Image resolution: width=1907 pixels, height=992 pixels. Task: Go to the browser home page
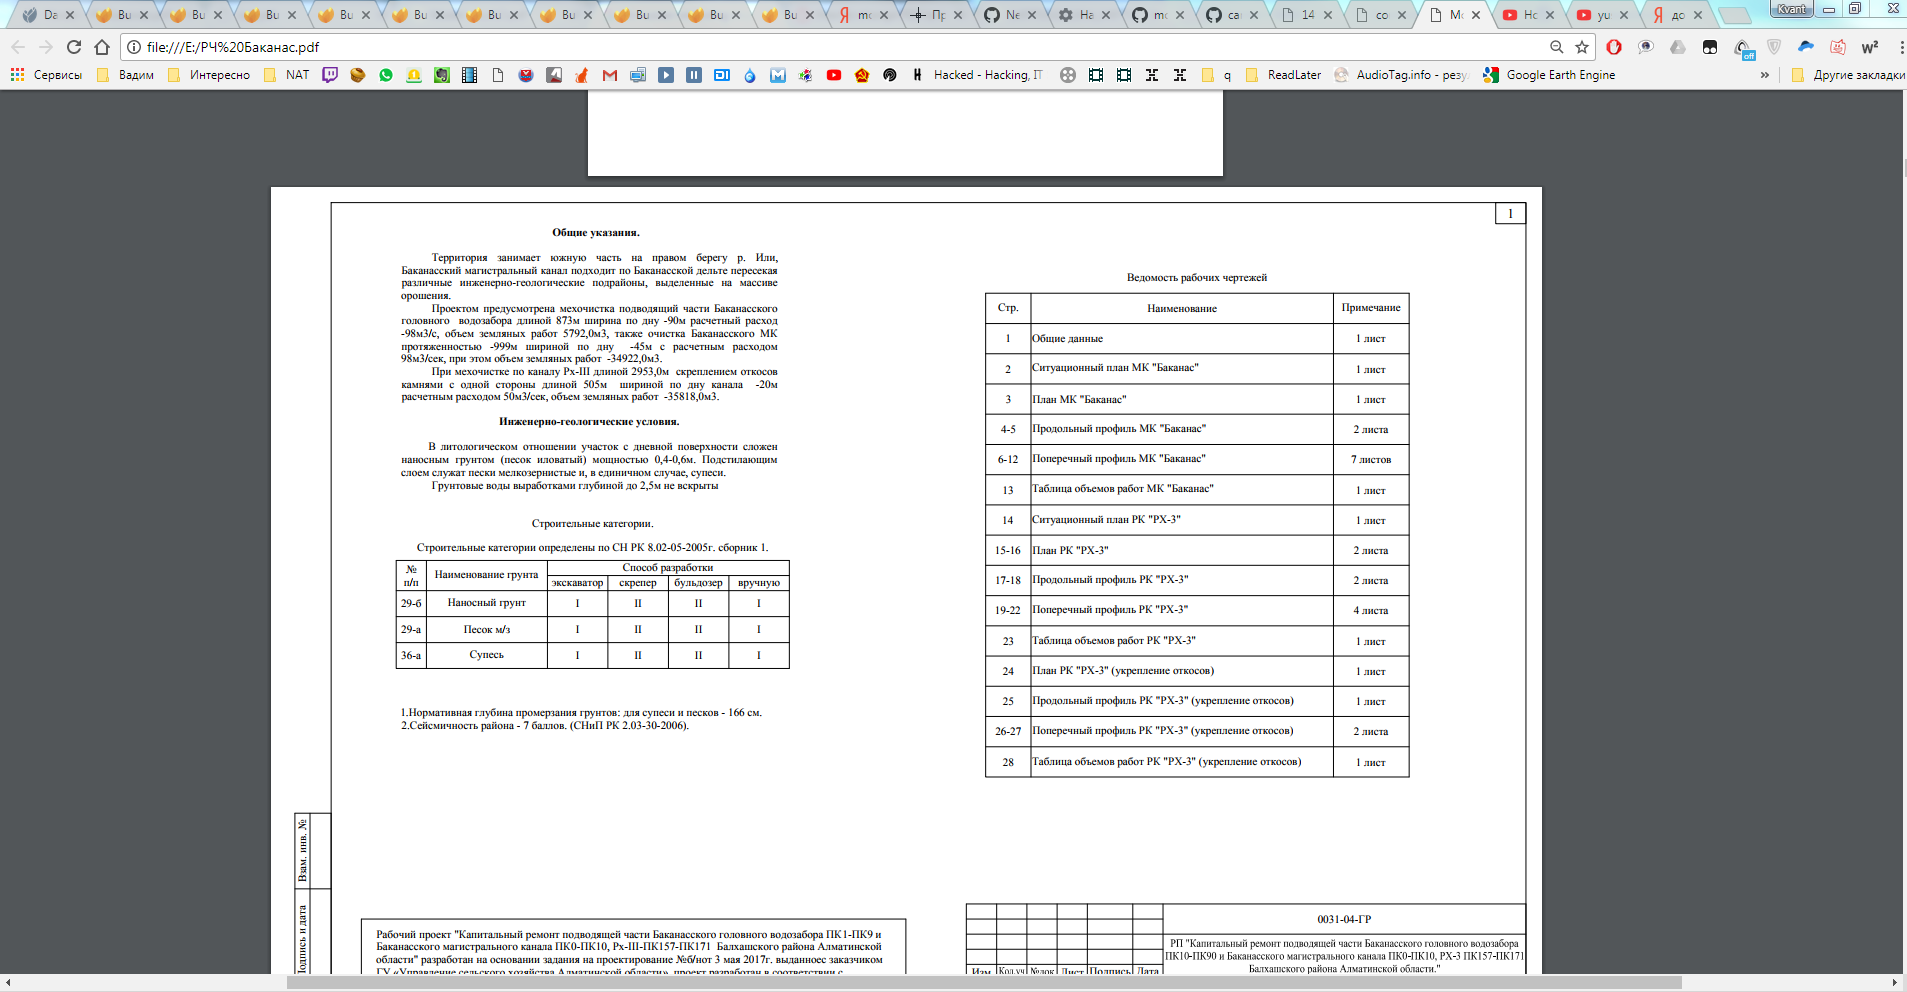click(102, 47)
